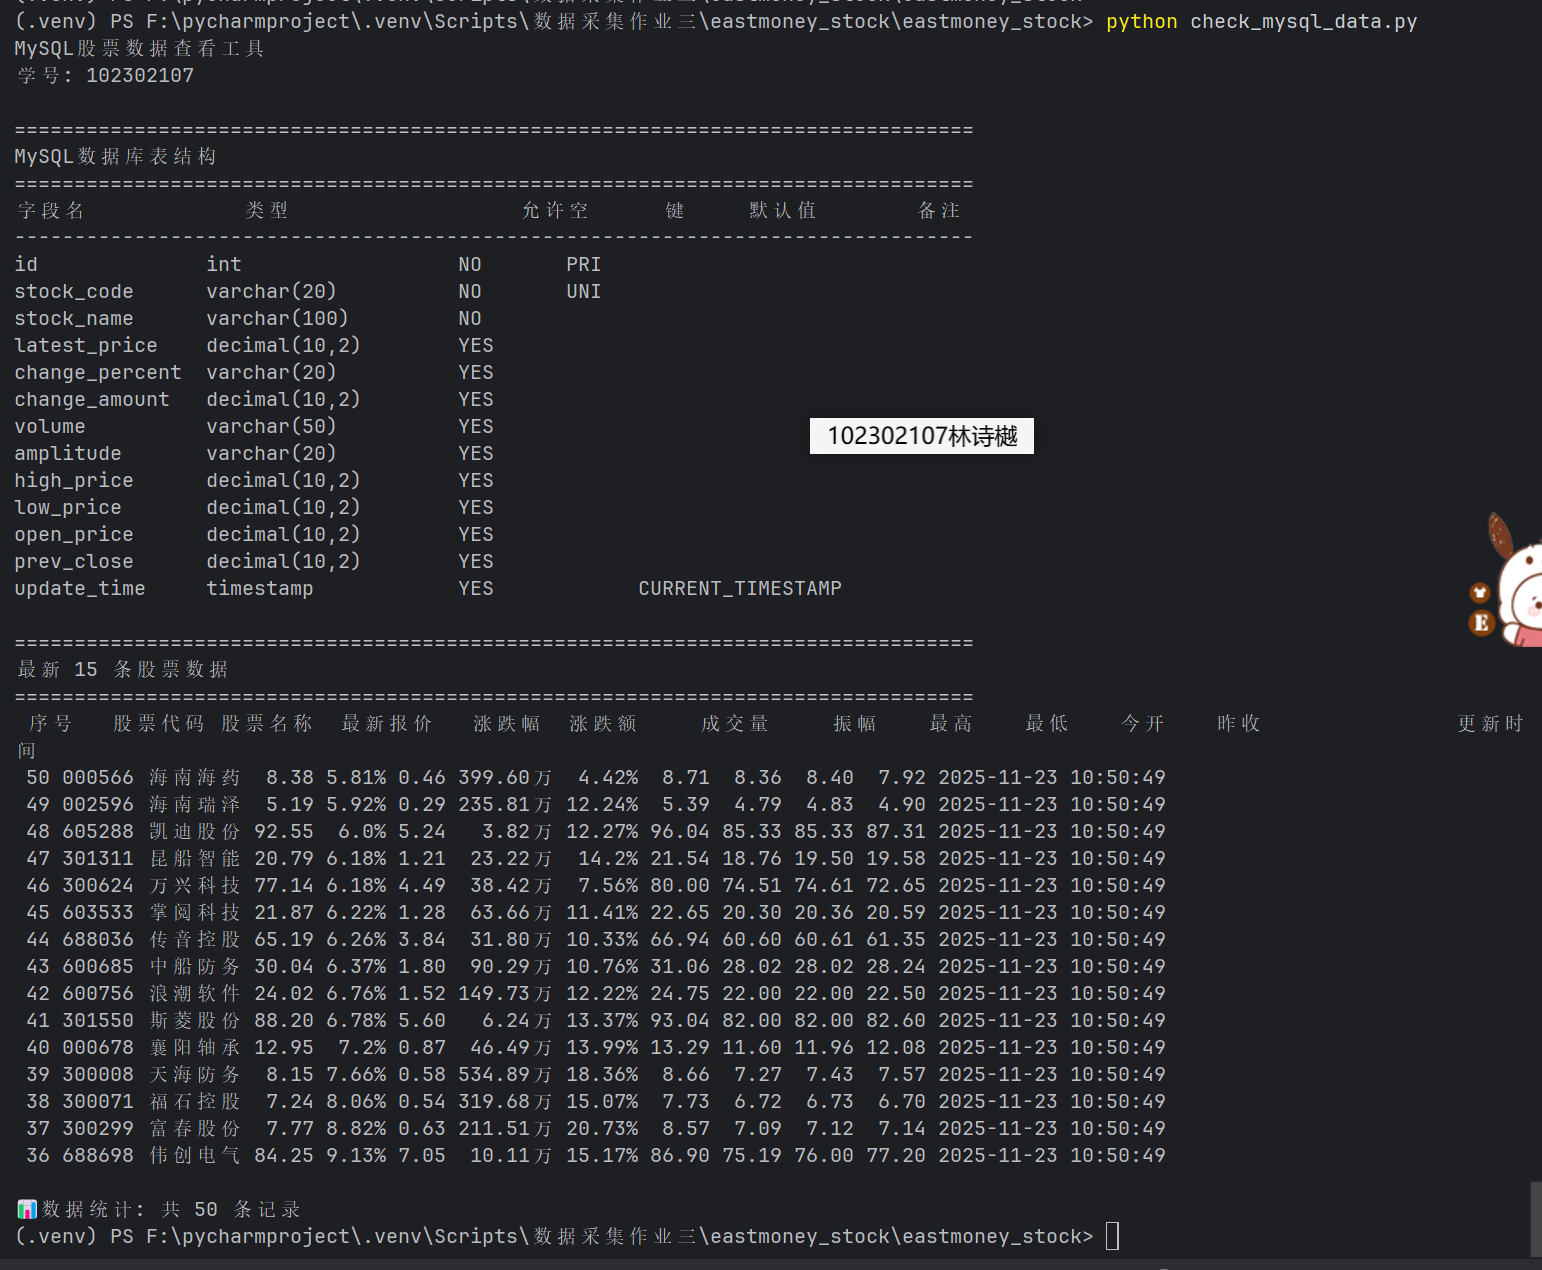
Task: Click the 股票代码 column header
Action: 159,723
